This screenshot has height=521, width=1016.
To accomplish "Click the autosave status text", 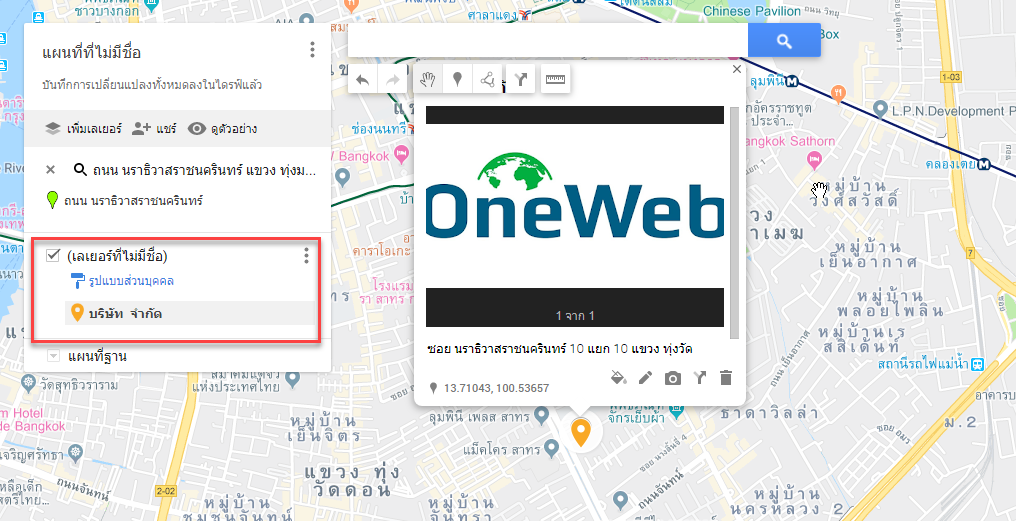I will (152, 85).
